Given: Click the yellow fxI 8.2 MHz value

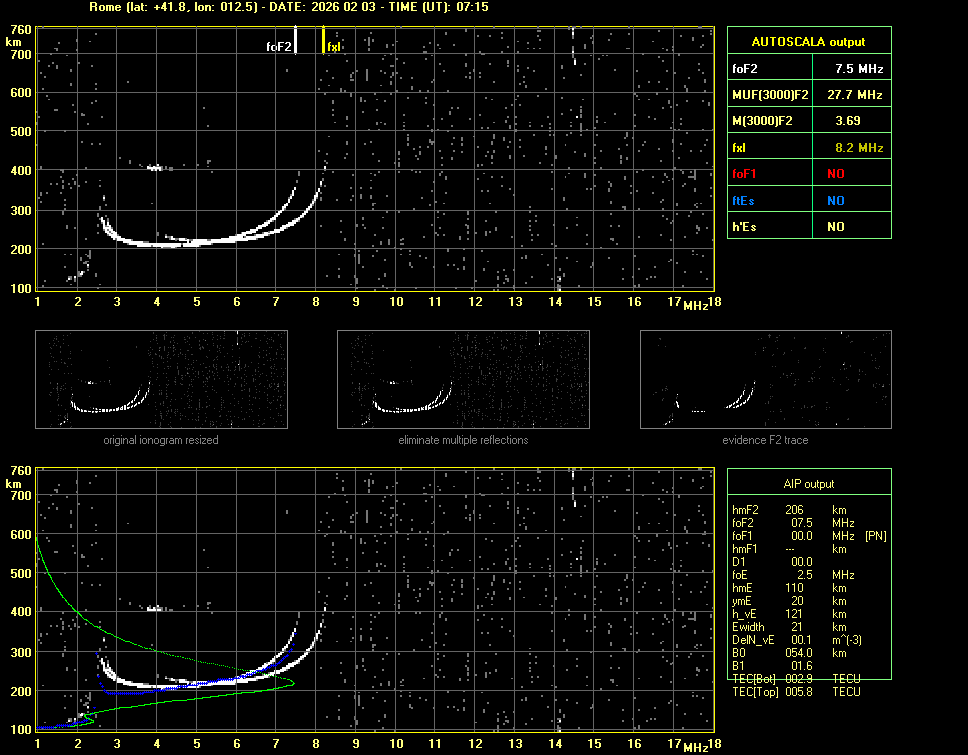Looking at the screenshot, I should coord(859,148).
